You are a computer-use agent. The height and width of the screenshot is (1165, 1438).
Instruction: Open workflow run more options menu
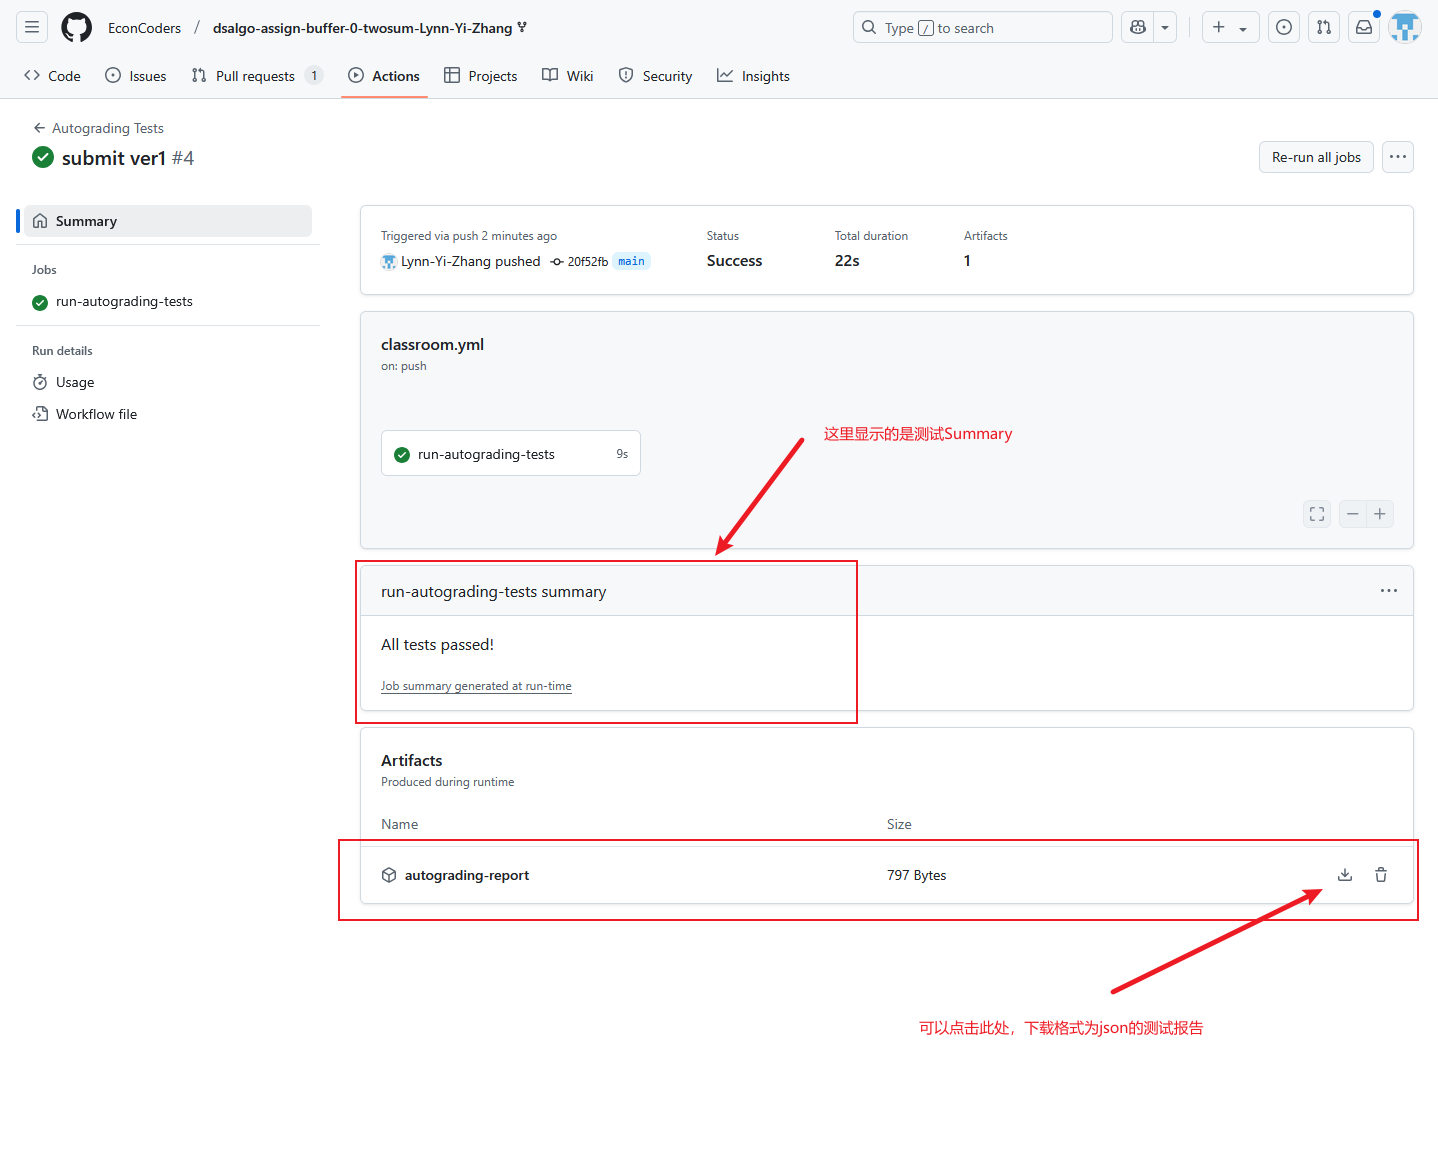click(x=1398, y=157)
